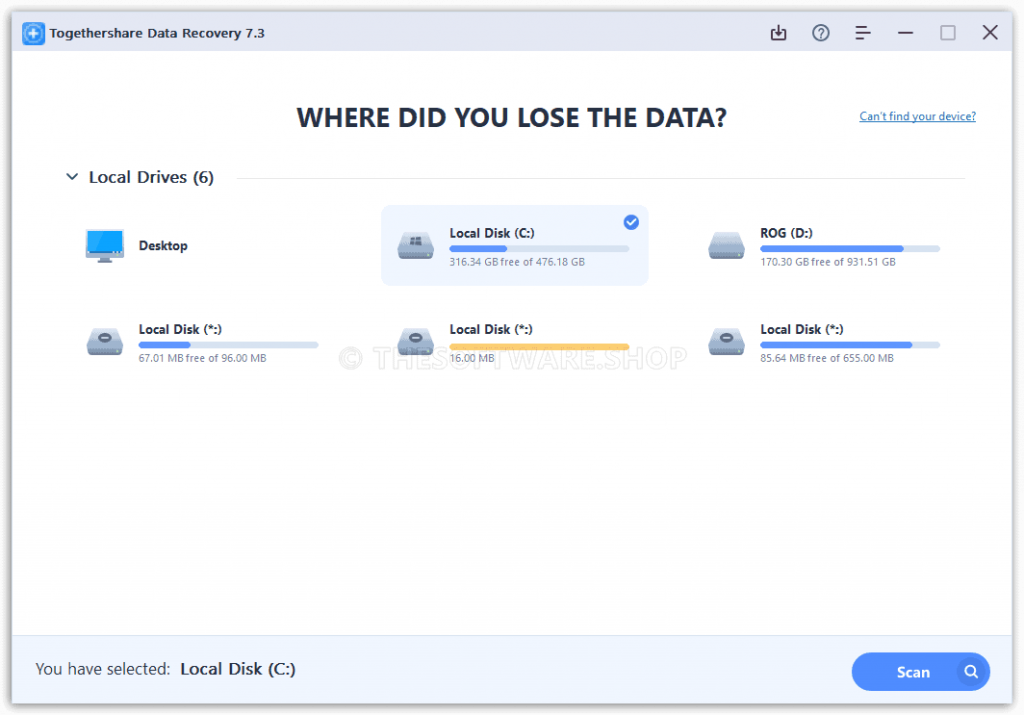Click the Togethershare app logo icon
1024x715 pixels.
click(33, 33)
